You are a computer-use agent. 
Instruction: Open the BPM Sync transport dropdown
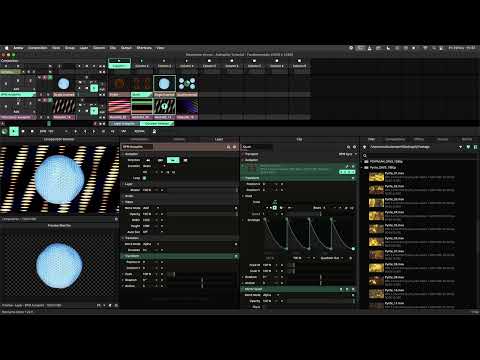point(348,154)
